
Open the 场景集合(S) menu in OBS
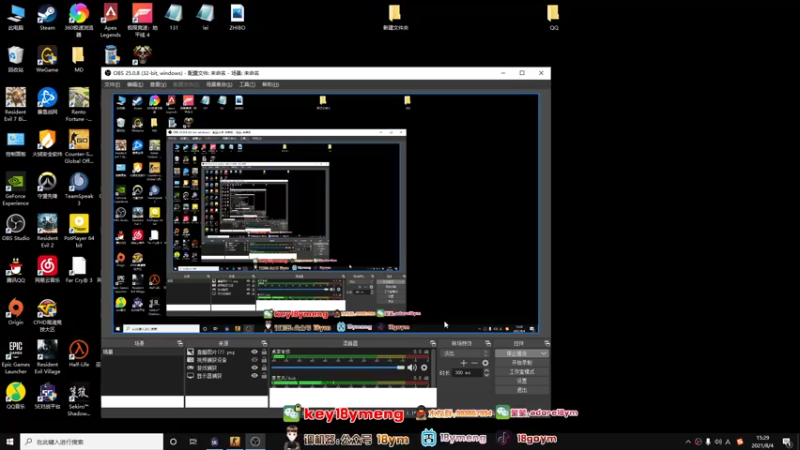pyautogui.click(x=219, y=84)
